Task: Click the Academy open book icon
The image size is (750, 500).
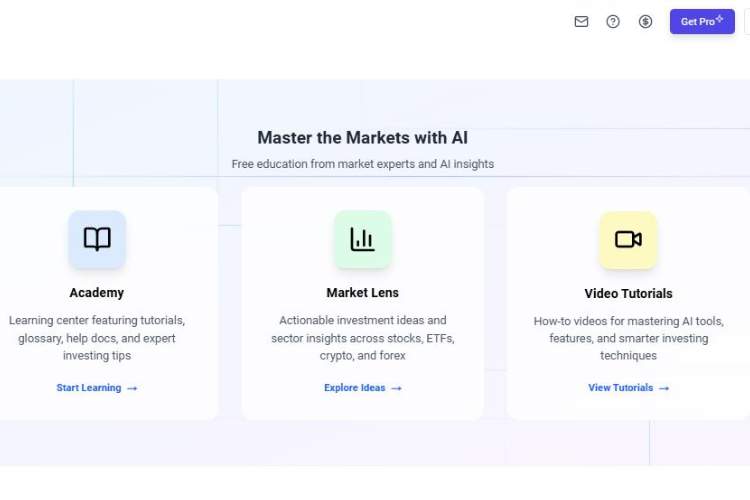Action: (97, 239)
